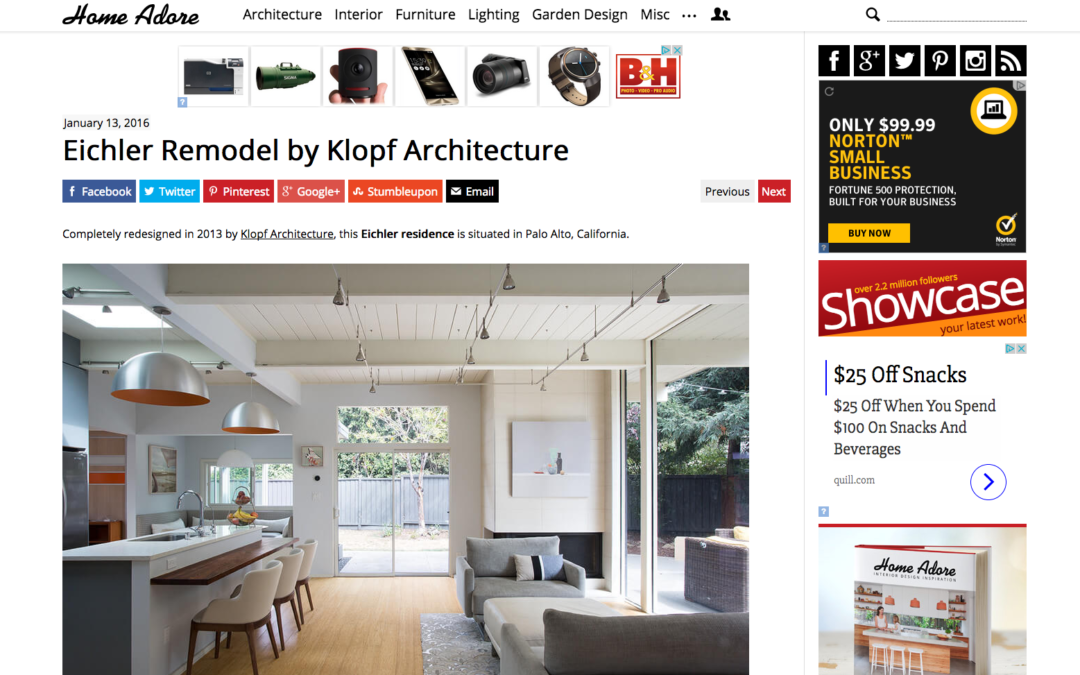Click into the search input field
1080x675 pixels.
(x=956, y=14)
